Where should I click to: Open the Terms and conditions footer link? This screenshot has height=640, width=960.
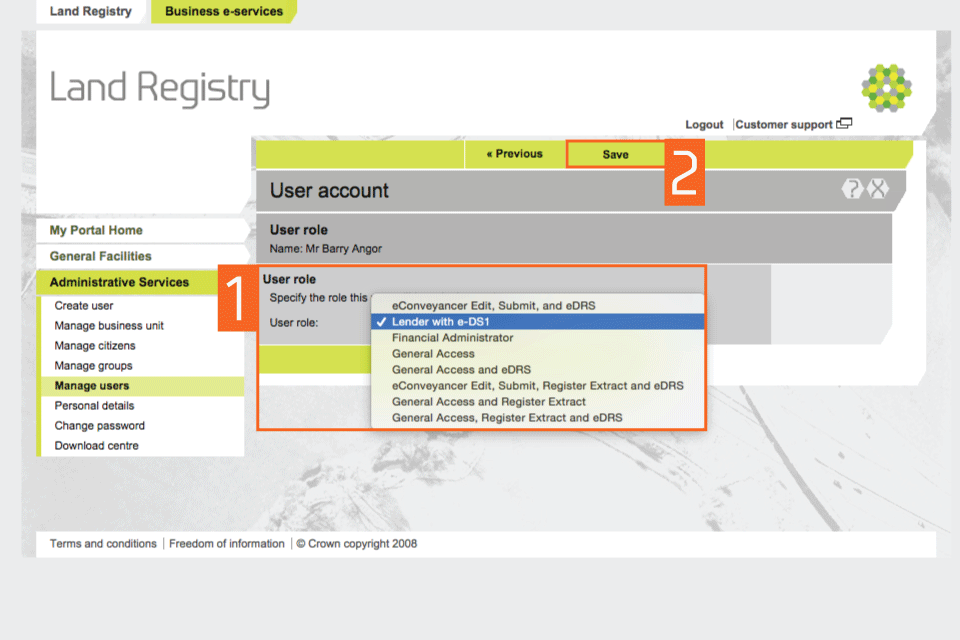(103, 544)
